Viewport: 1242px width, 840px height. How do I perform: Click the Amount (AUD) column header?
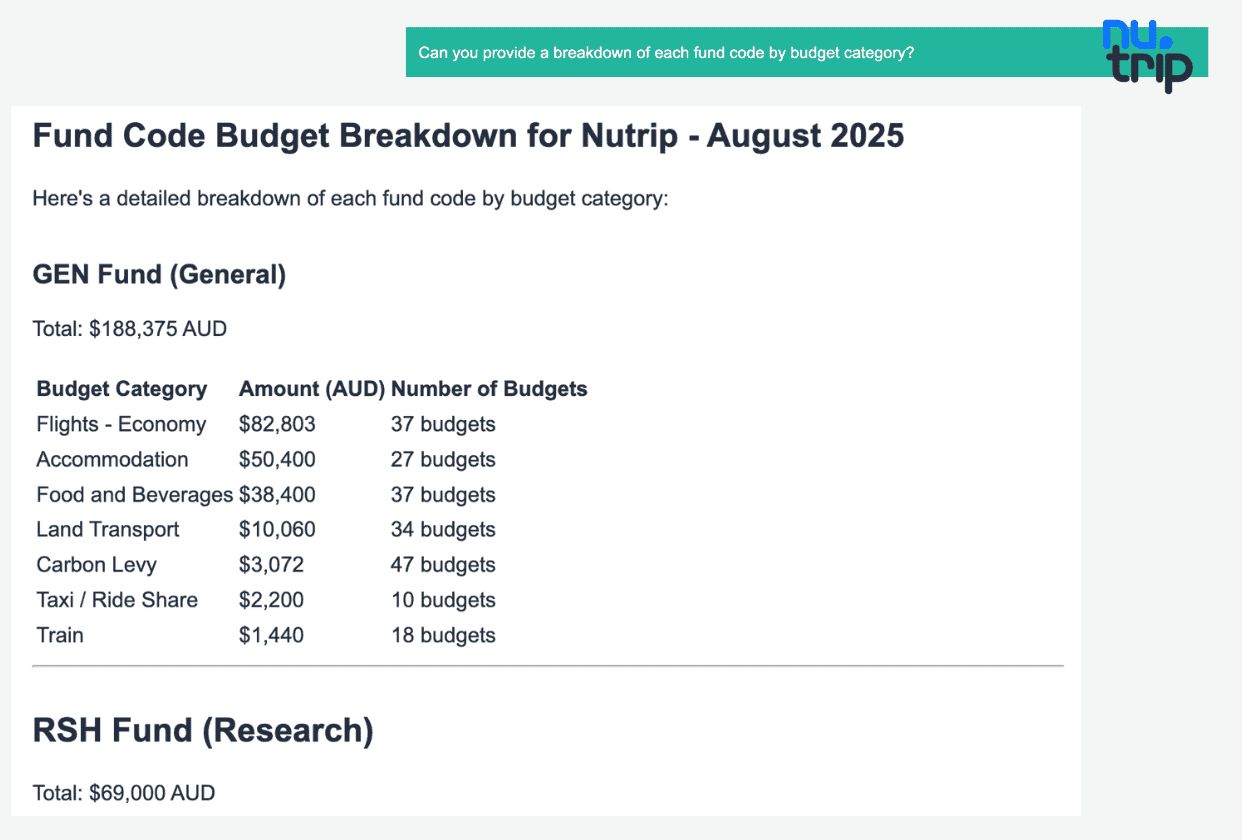[312, 389]
